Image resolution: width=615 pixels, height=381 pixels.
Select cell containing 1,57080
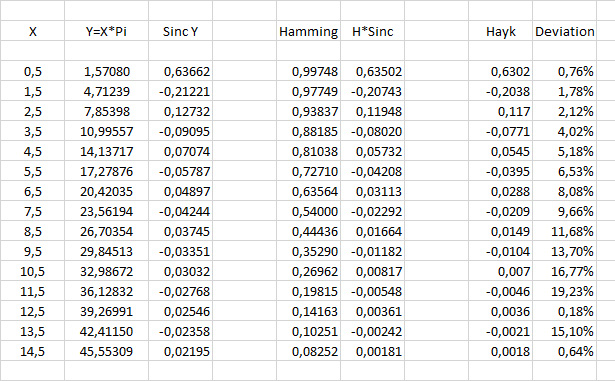[x=106, y=71]
